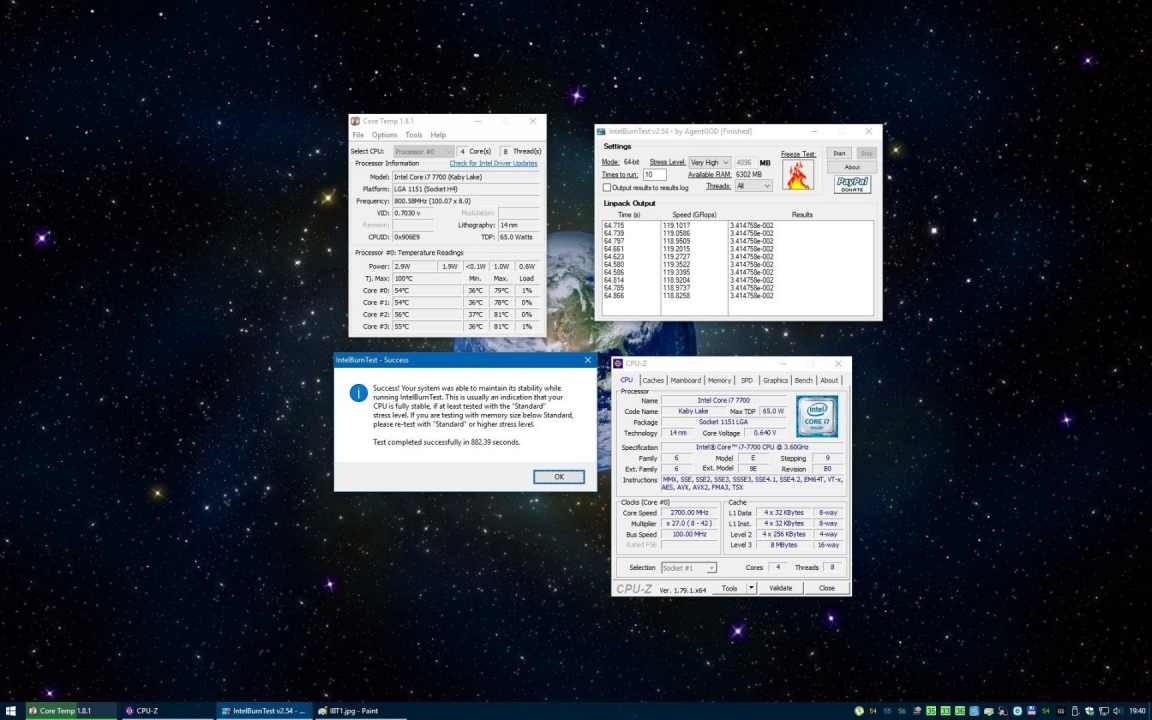Click the PayPal Donate image in IntelBurnTest
Viewport: 1152px width, 720px height.
852,184
